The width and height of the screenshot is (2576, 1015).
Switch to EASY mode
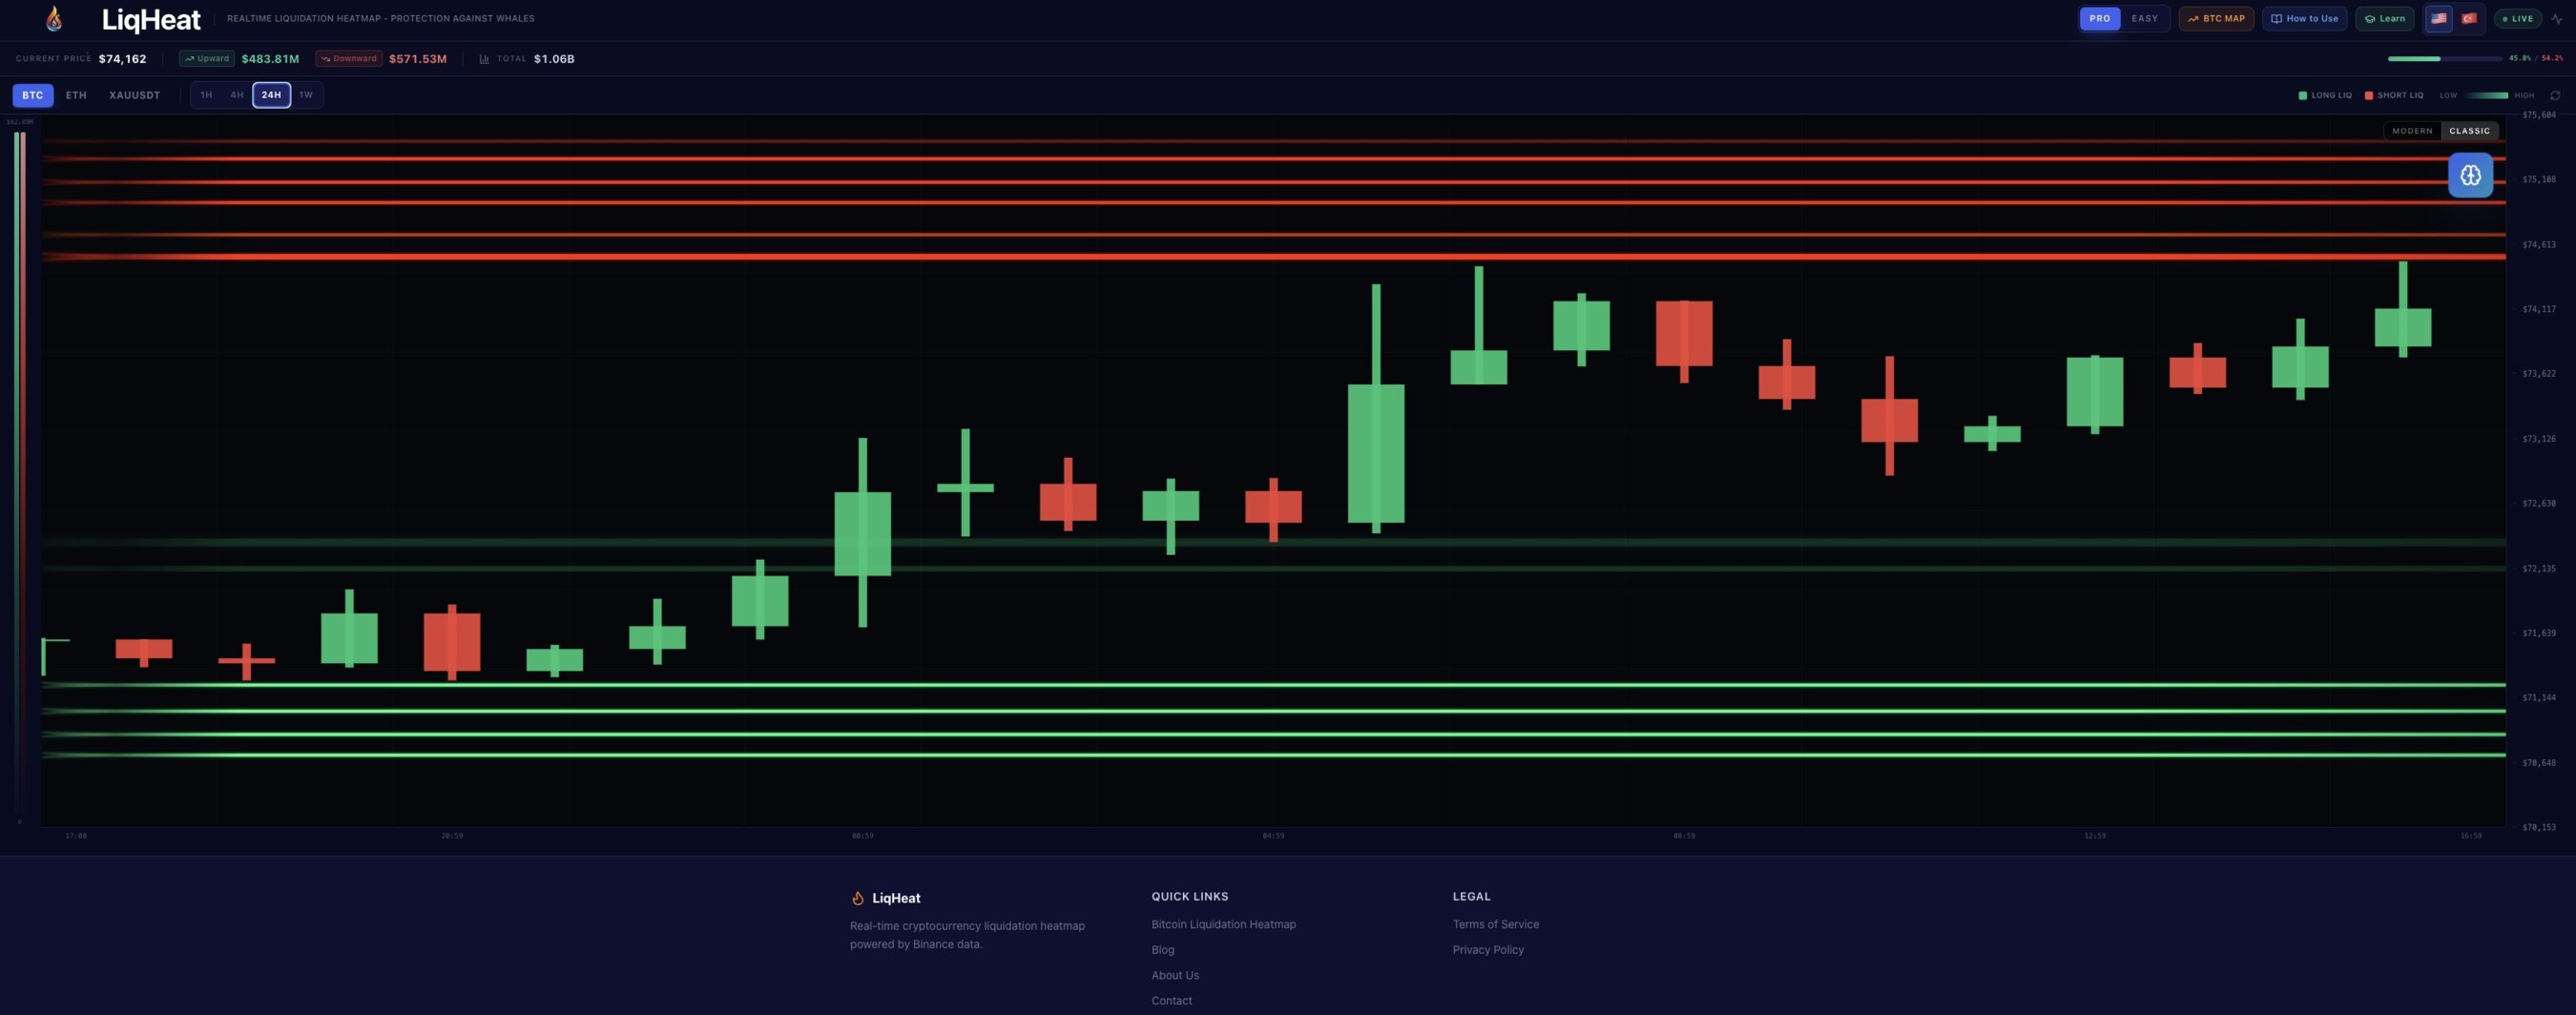coord(2144,19)
